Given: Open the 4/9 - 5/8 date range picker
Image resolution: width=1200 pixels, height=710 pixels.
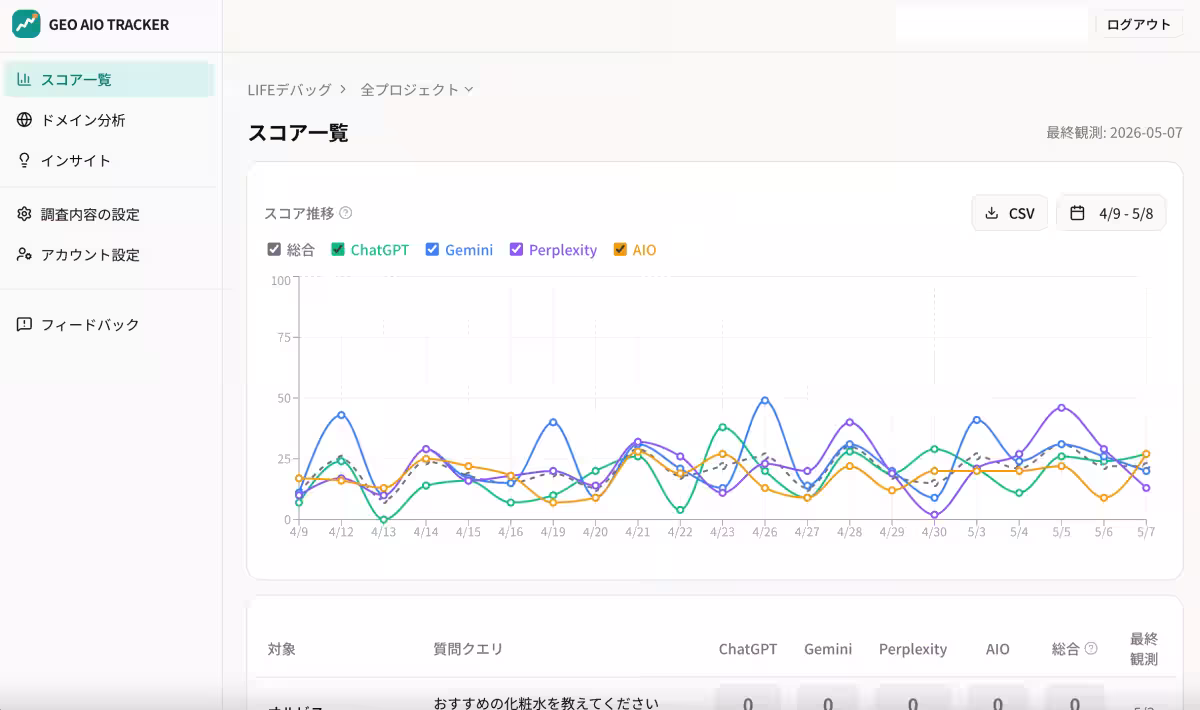Looking at the screenshot, I should click(x=1111, y=213).
